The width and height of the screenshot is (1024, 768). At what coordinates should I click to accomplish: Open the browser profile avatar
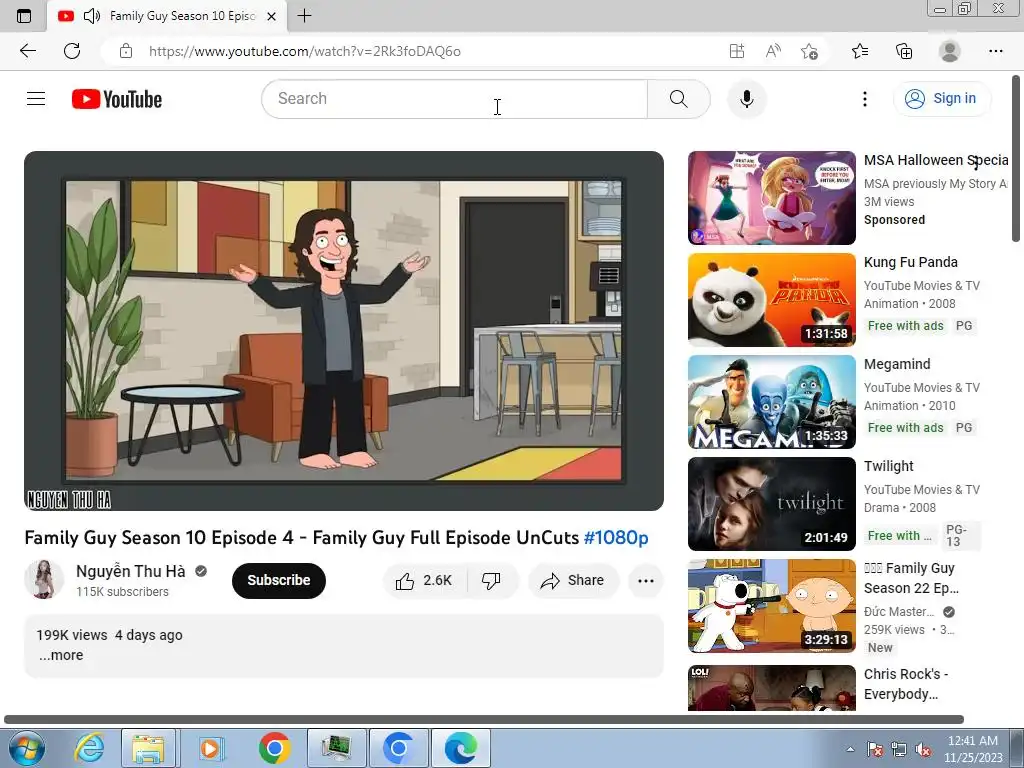[x=949, y=51]
